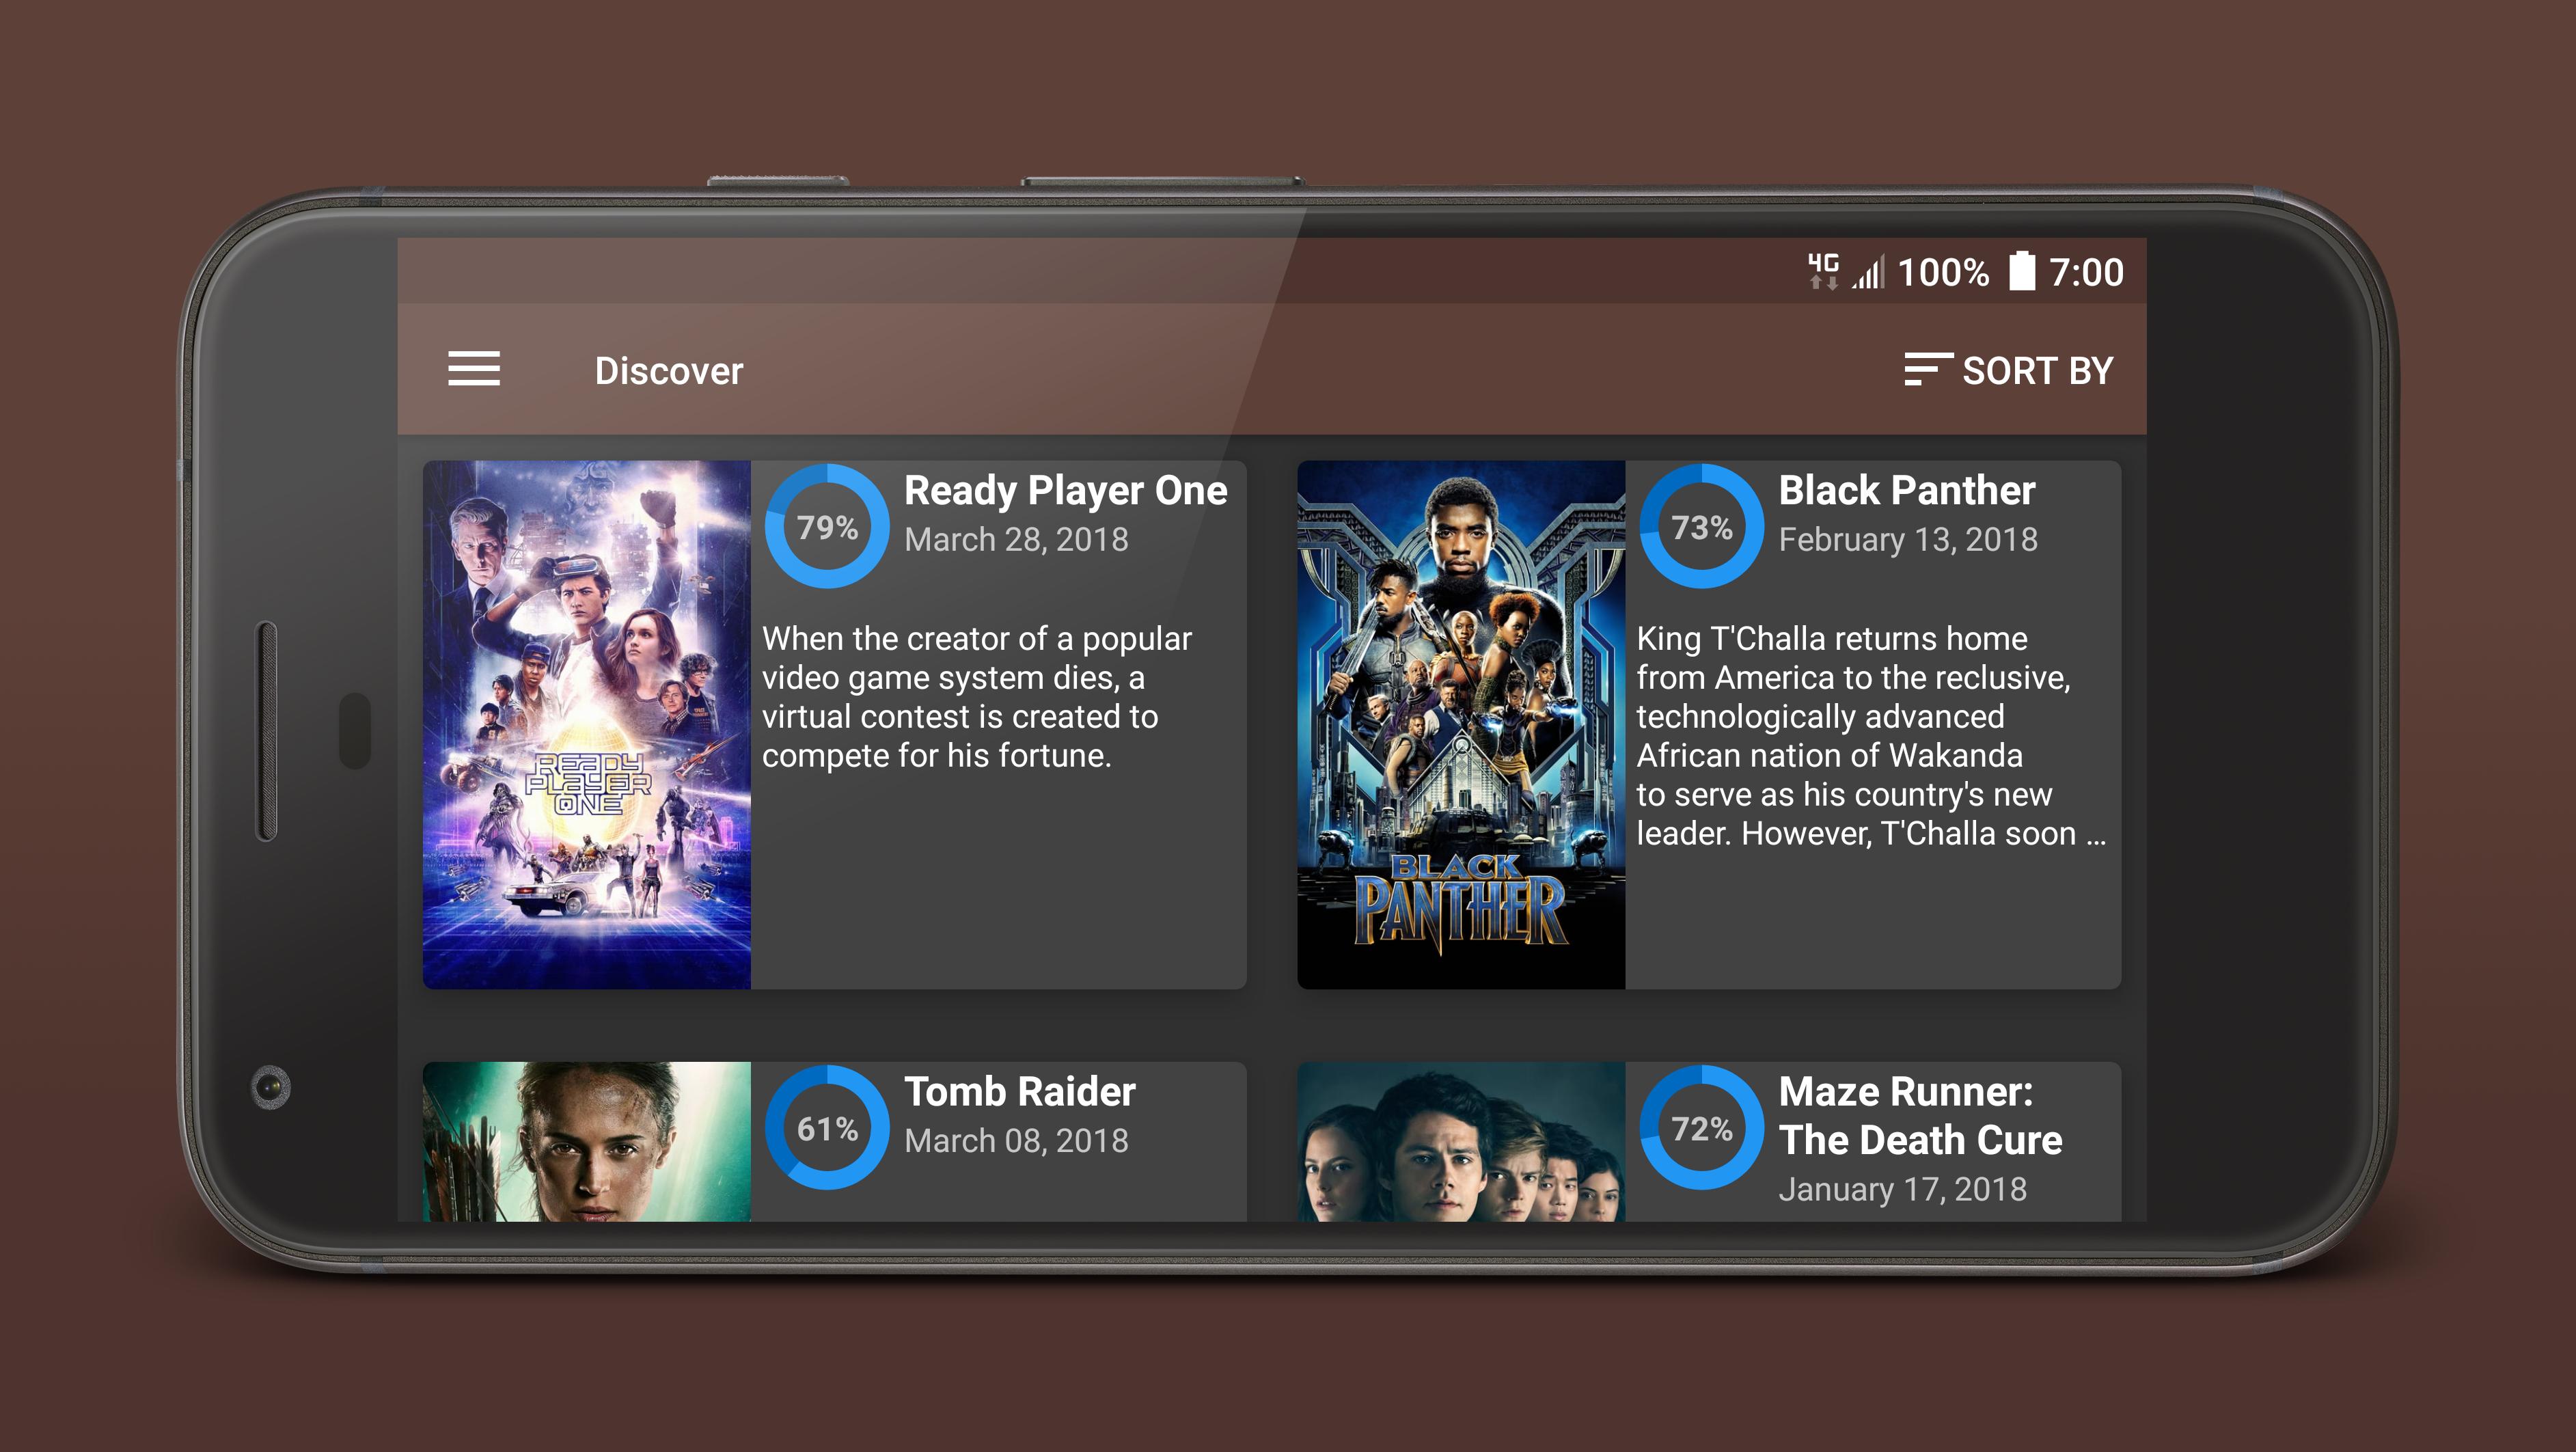Viewport: 2576px width, 1452px height.
Task: Open the Tomb Raider poster image
Action: 587,1141
